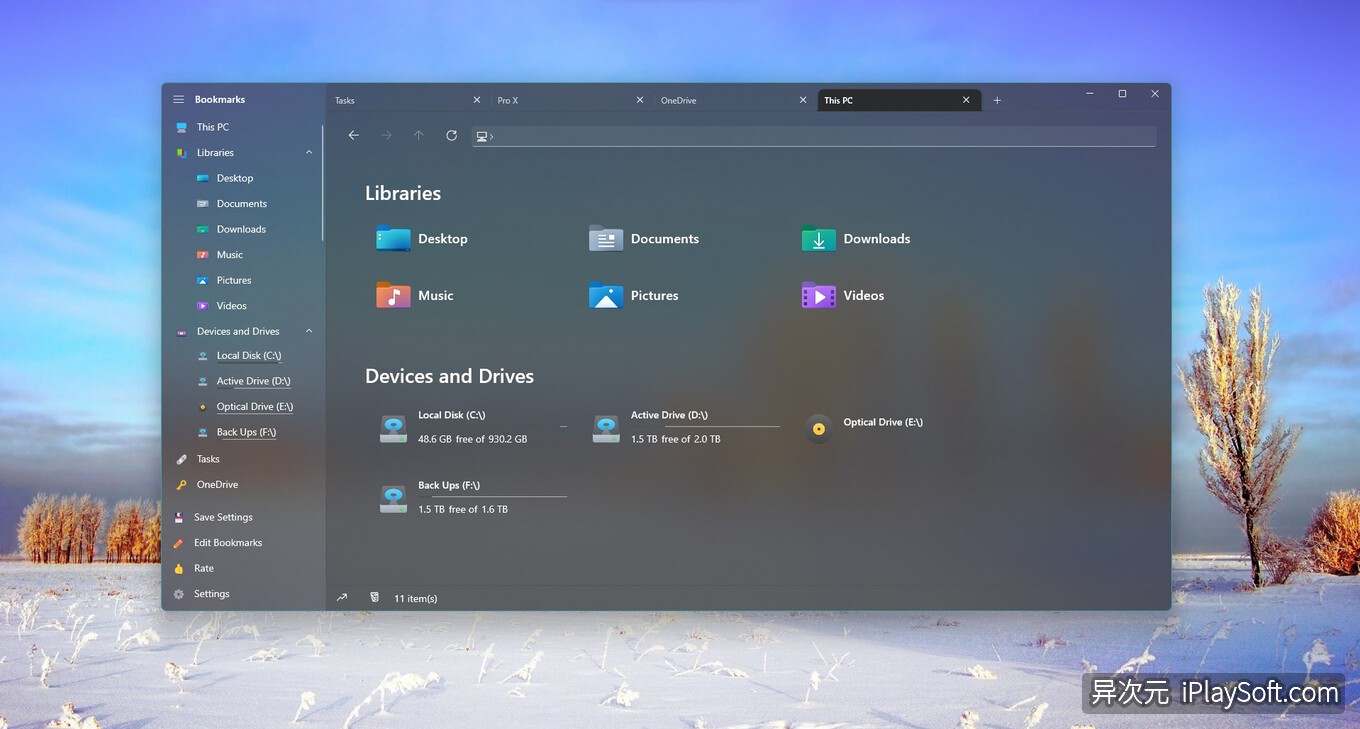Viewport: 1360px width, 729px height.
Task: Open the computer dropdown in the address bar
Action: [x=484, y=135]
